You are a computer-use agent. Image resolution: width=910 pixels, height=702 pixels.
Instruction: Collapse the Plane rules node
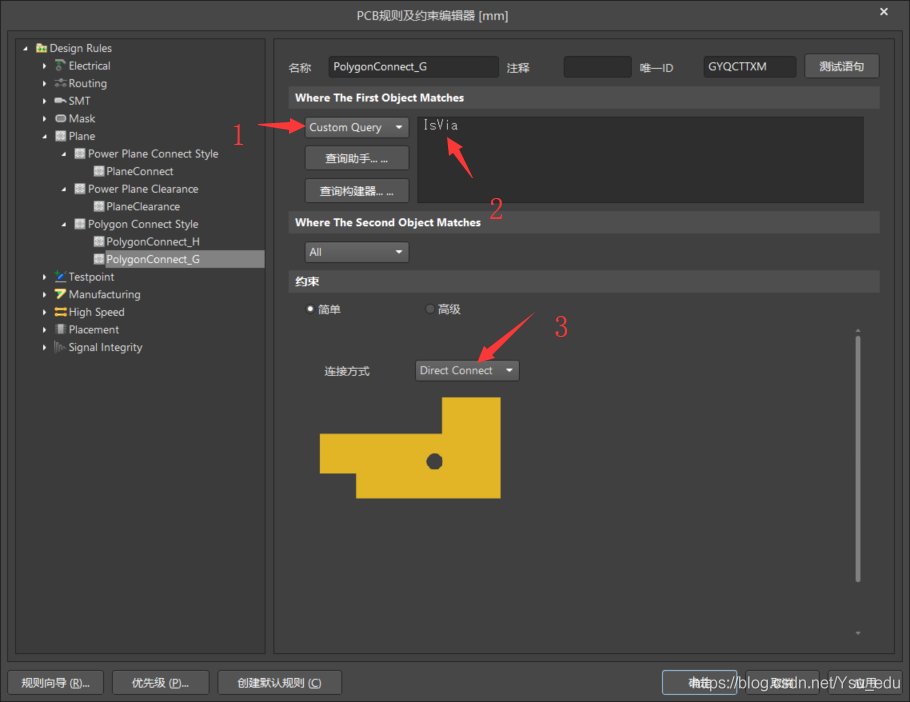point(45,136)
